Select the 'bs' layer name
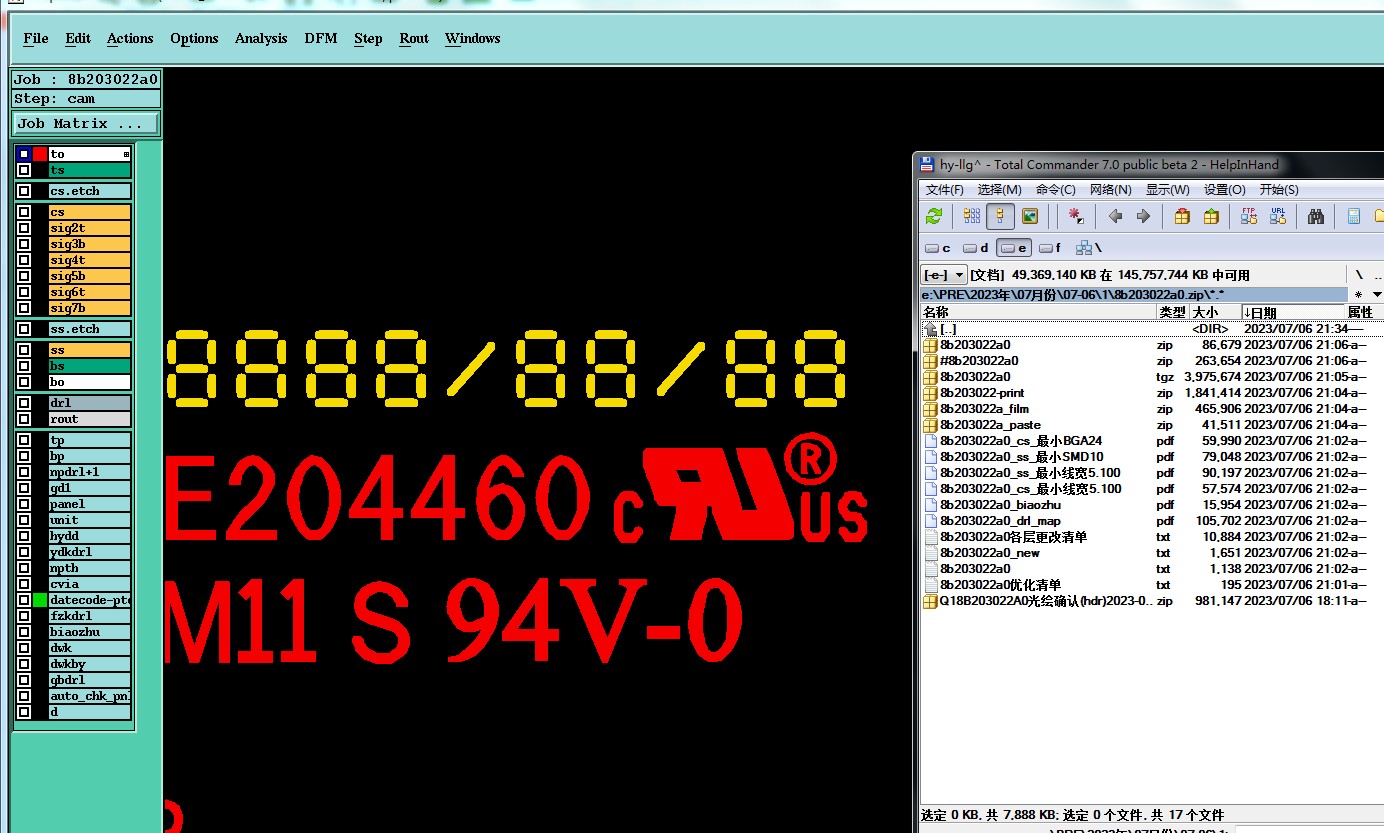 pos(90,366)
